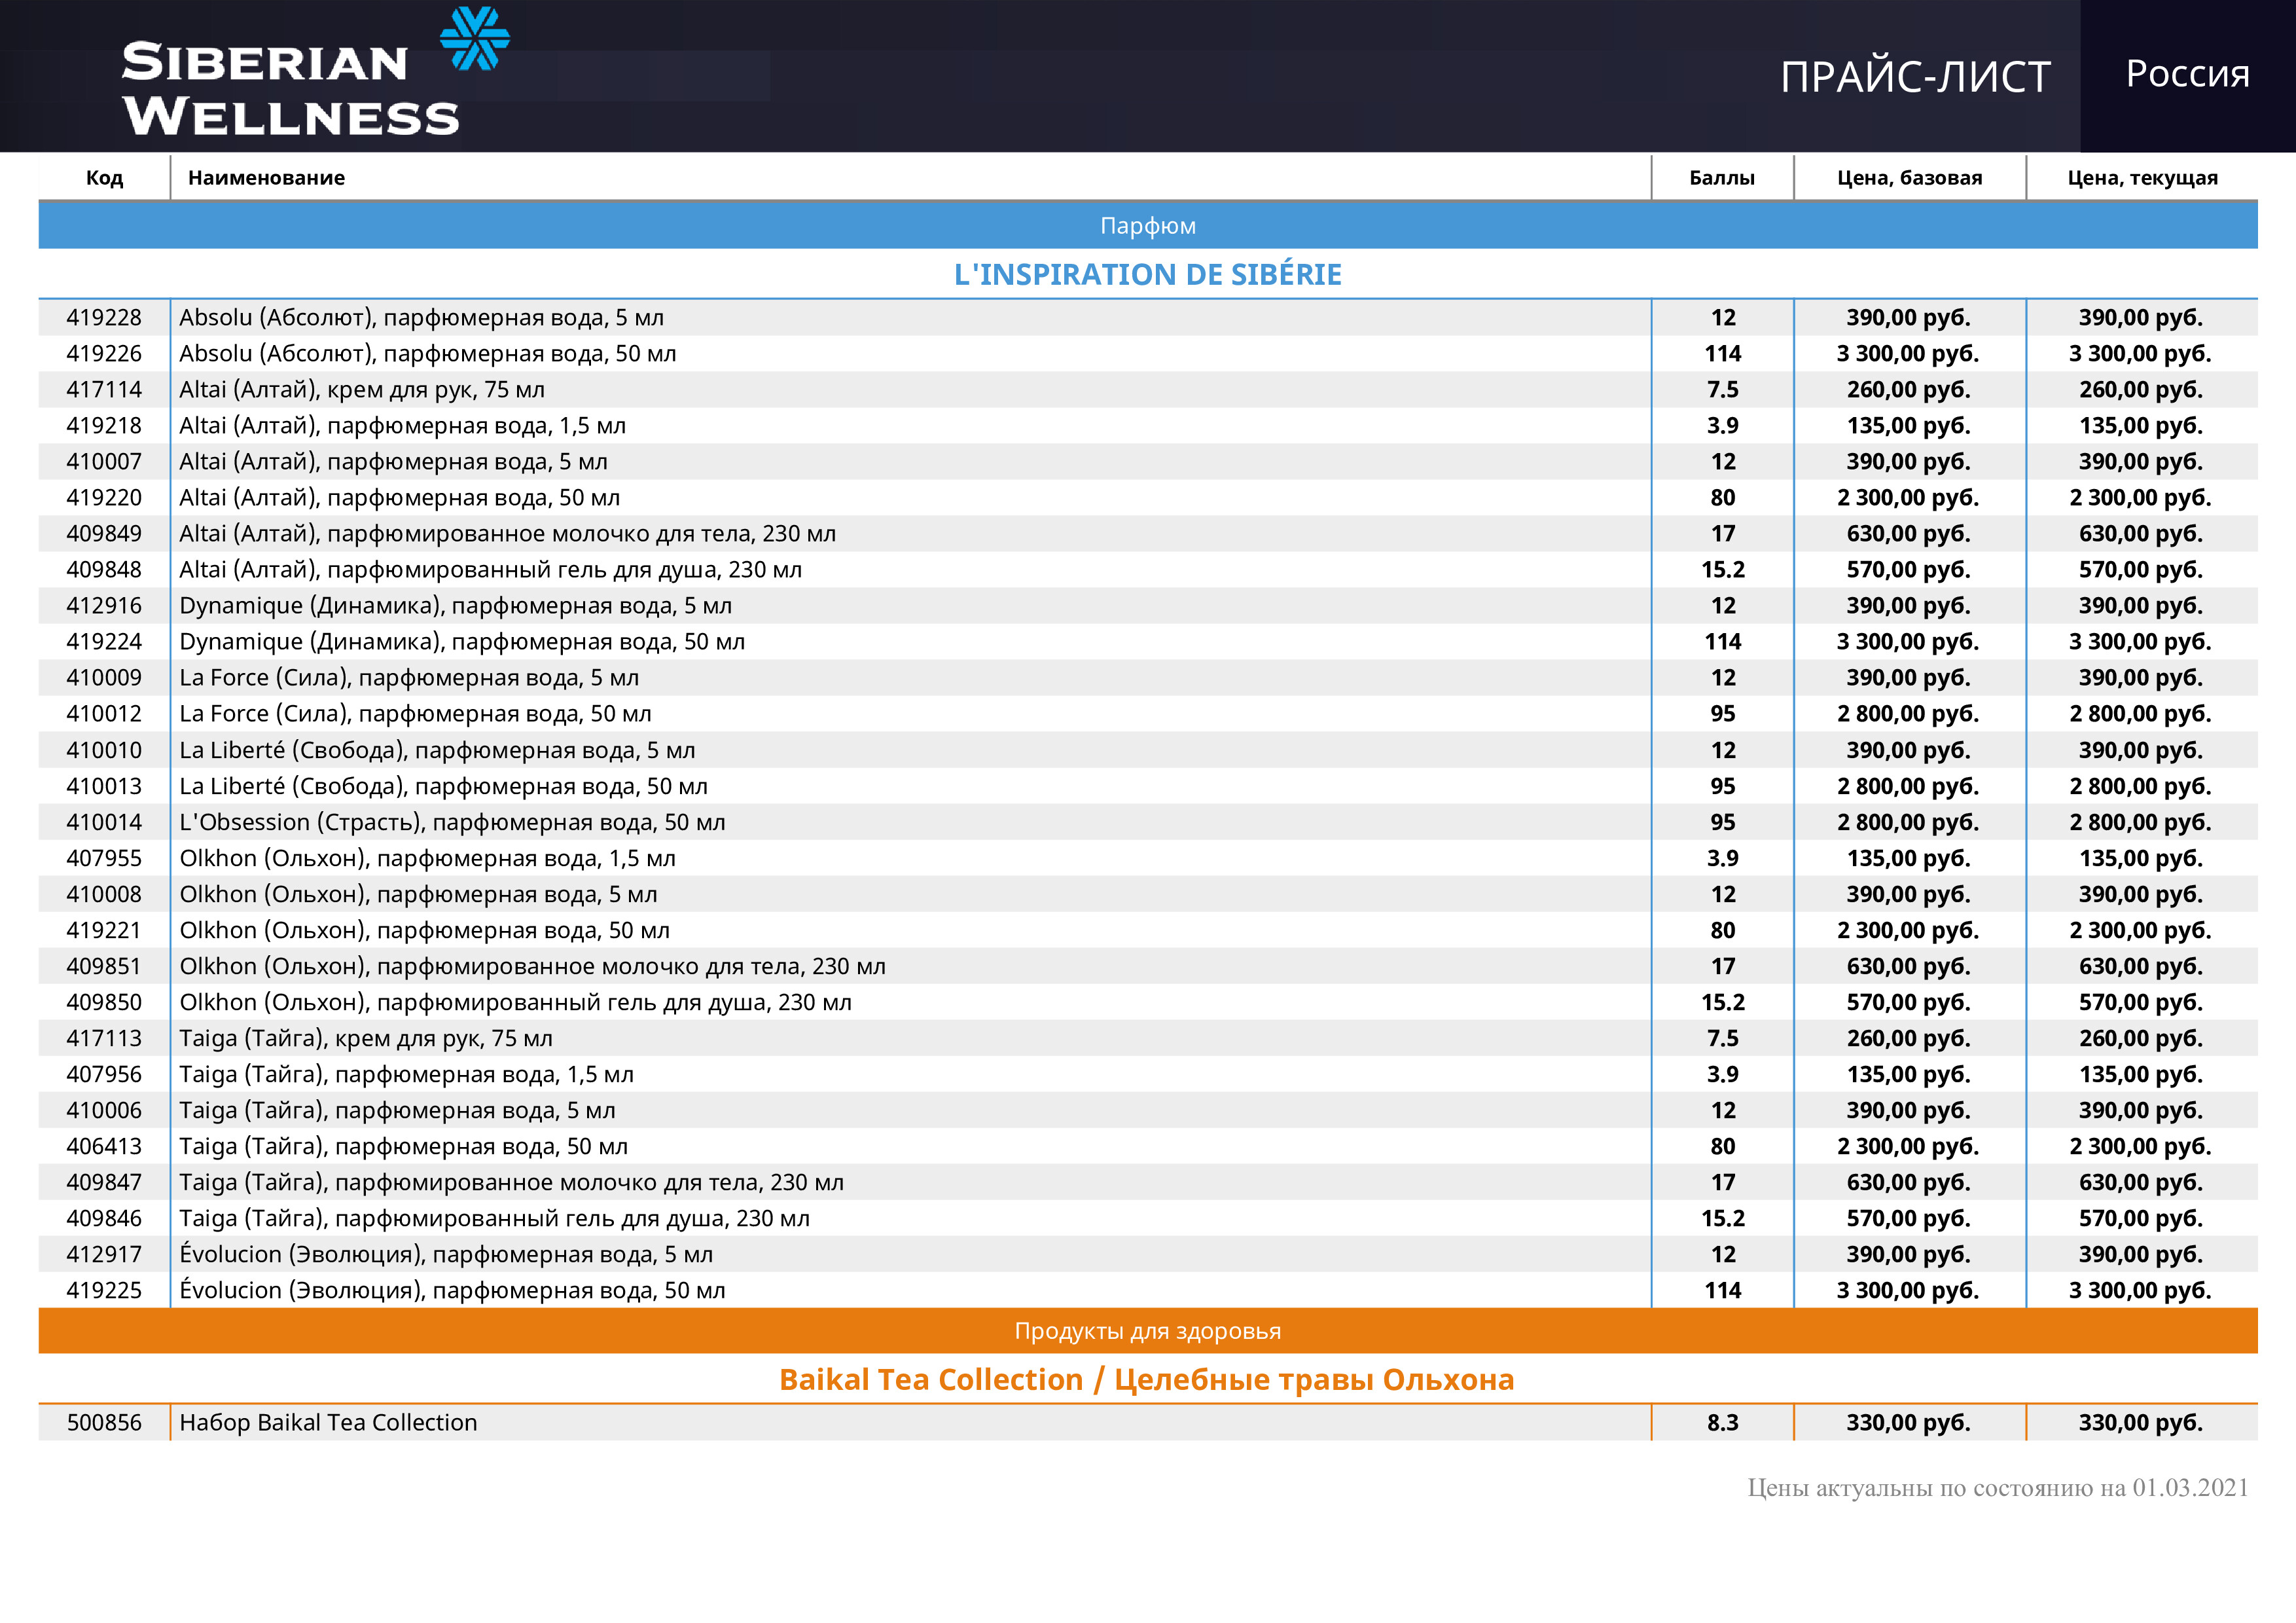Select the Altai крем для рук row
The height and width of the screenshot is (1623, 2296).
tap(361, 390)
